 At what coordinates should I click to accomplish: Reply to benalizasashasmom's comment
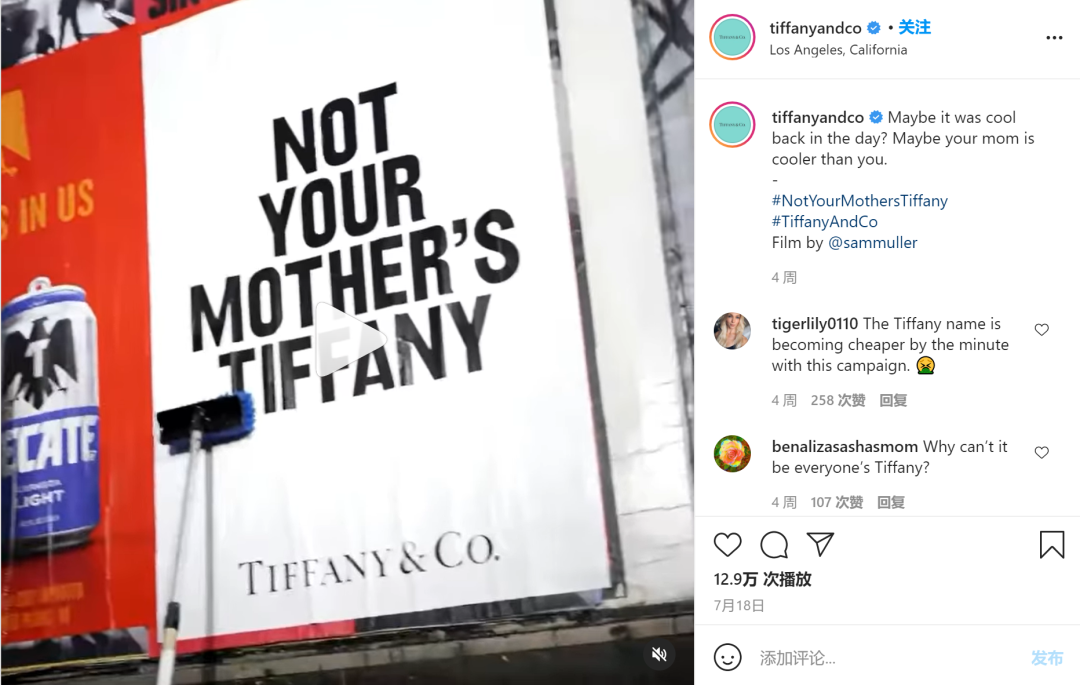coord(891,503)
